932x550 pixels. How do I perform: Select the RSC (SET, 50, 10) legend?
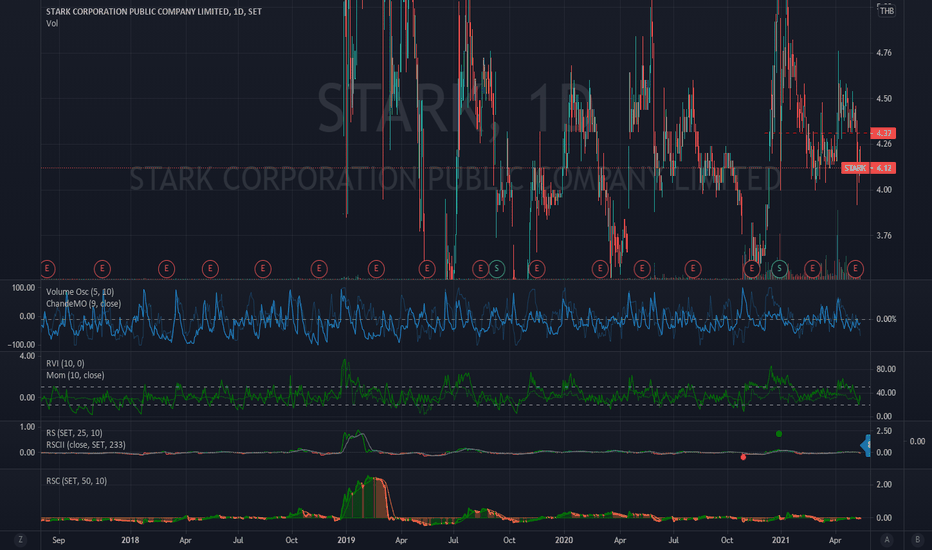click(77, 480)
